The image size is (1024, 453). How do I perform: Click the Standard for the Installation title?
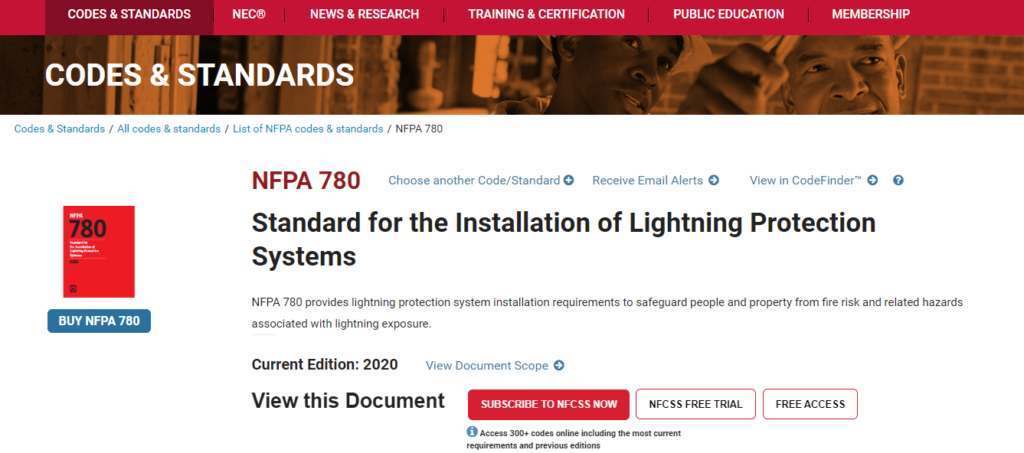tap(564, 240)
